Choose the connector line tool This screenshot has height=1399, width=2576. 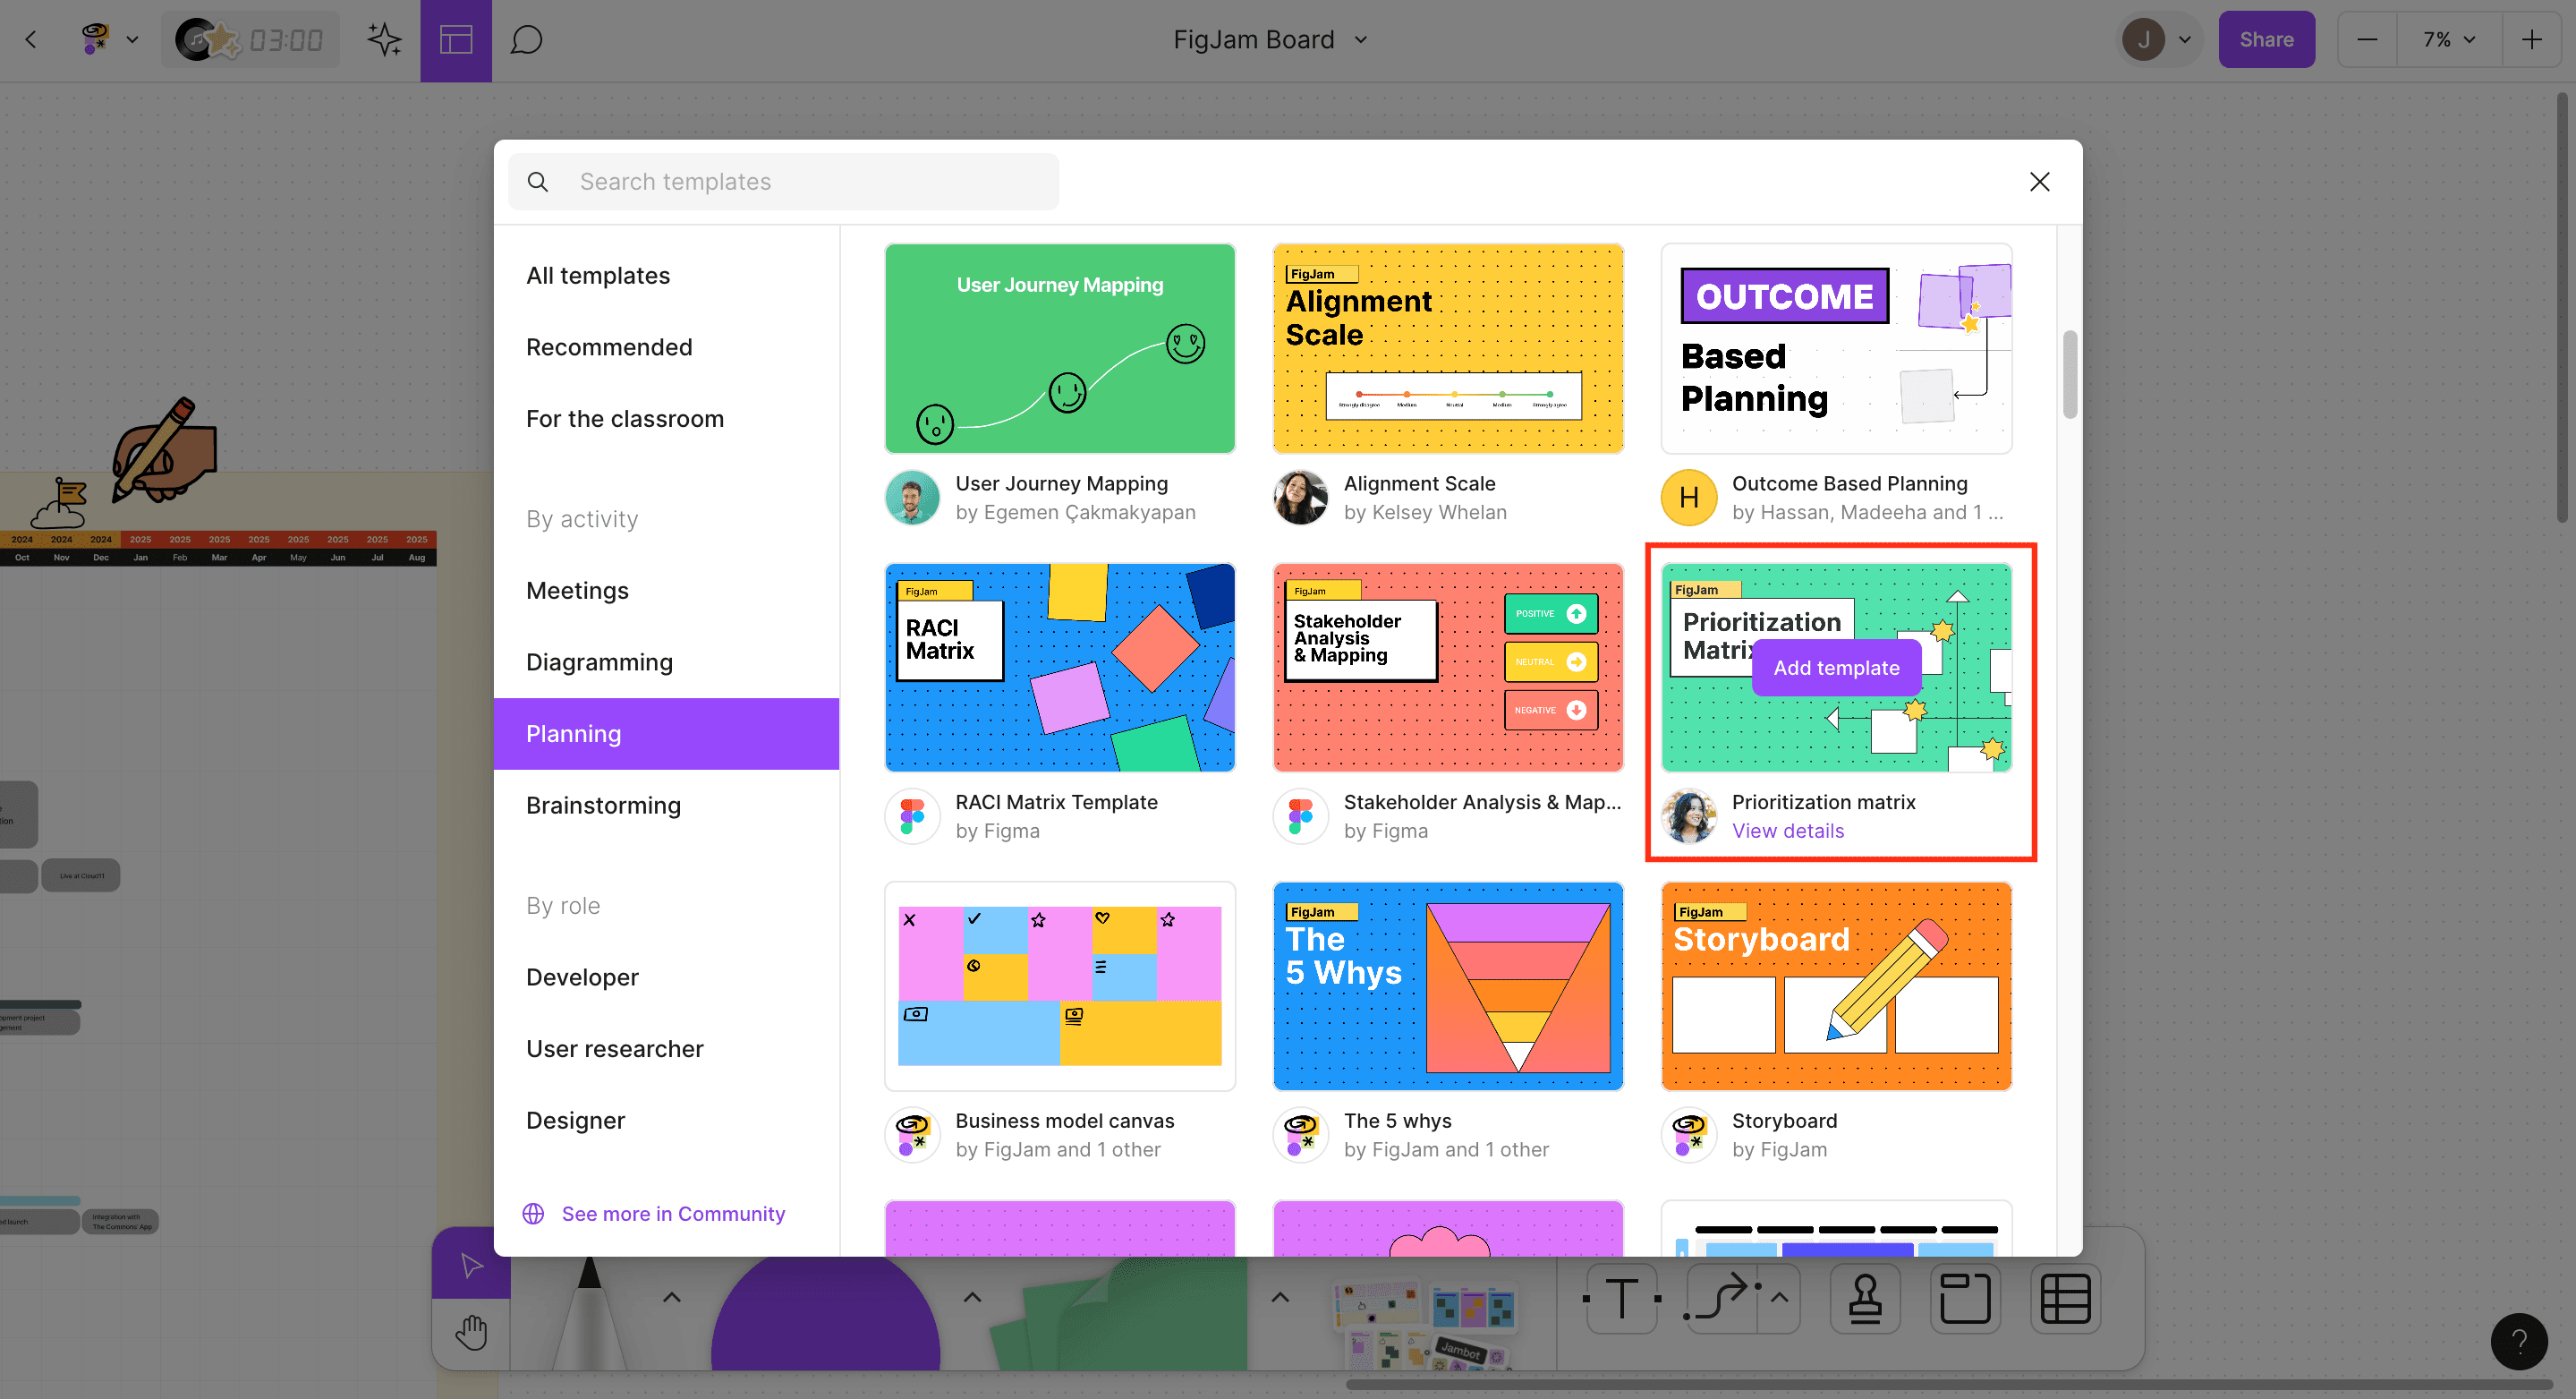[1720, 1299]
